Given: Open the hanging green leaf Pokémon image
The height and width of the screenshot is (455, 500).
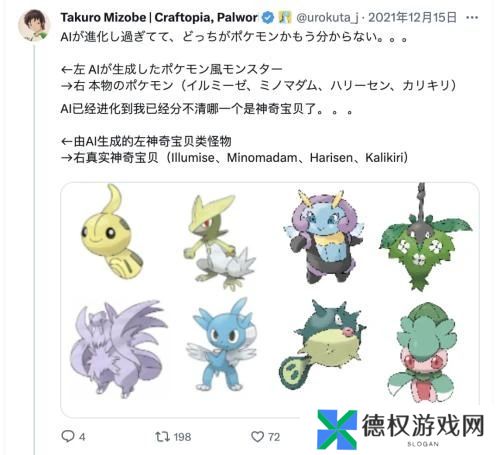Looking at the screenshot, I should click(x=425, y=237).
